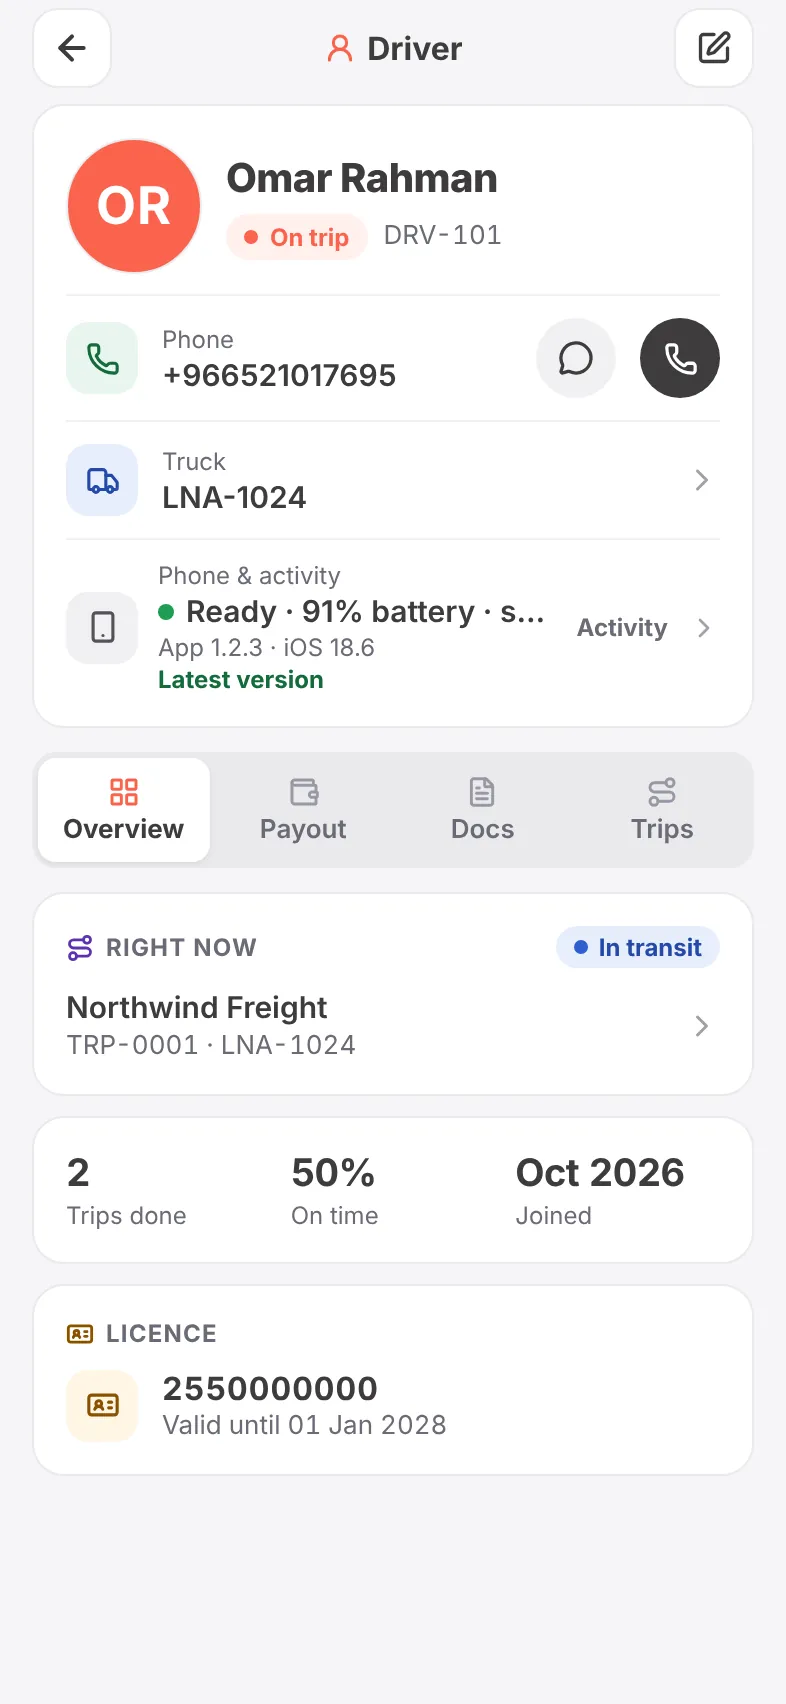Switch to the Docs tab
Viewport: 786px width, 1704px height.
pyautogui.click(x=482, y=810)
